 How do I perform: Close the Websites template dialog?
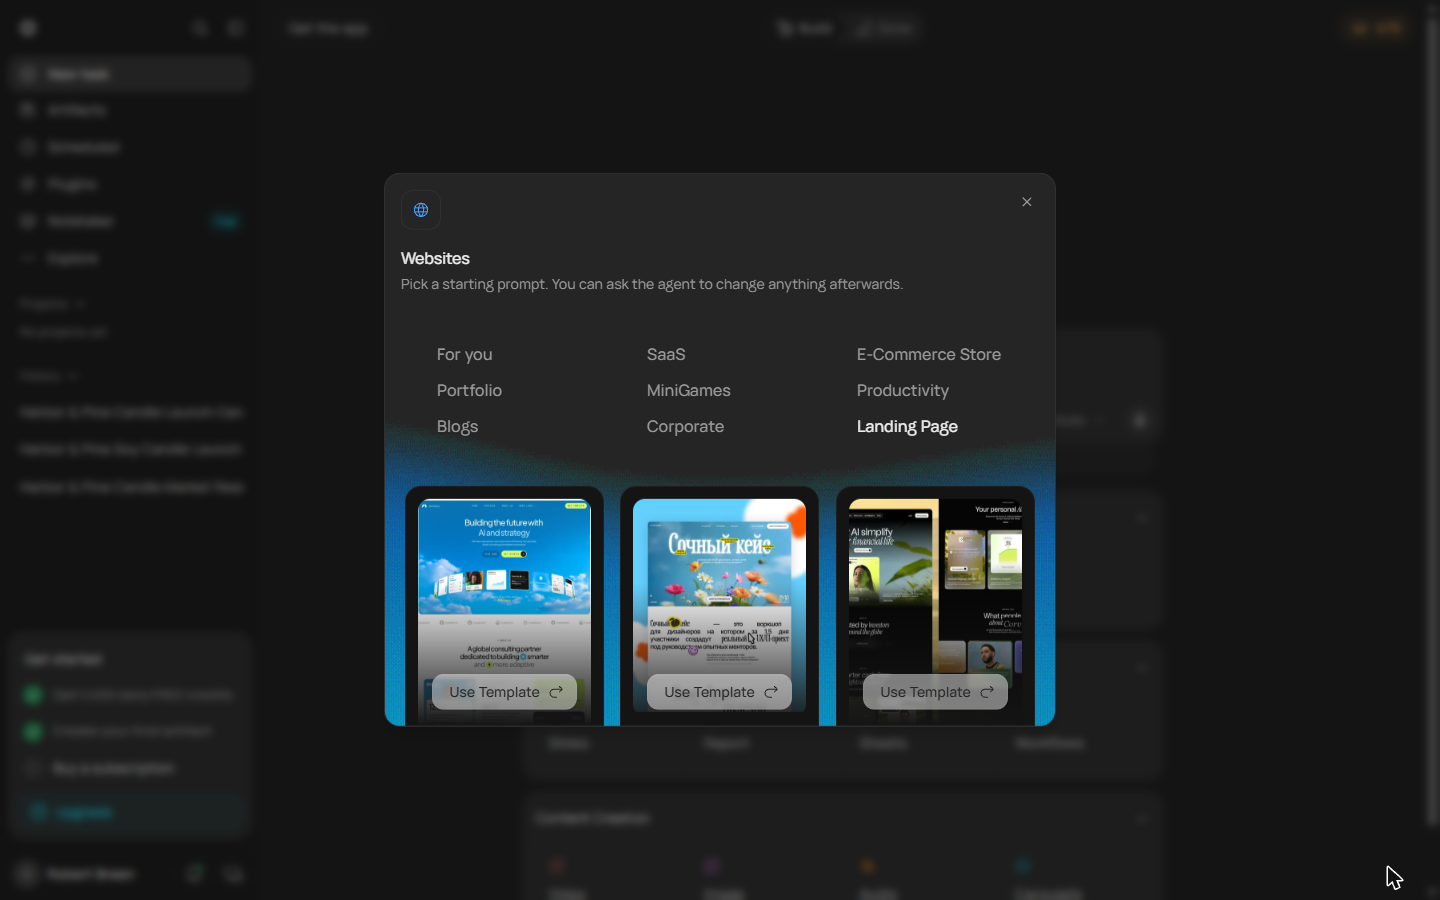tap(1026, 202)
